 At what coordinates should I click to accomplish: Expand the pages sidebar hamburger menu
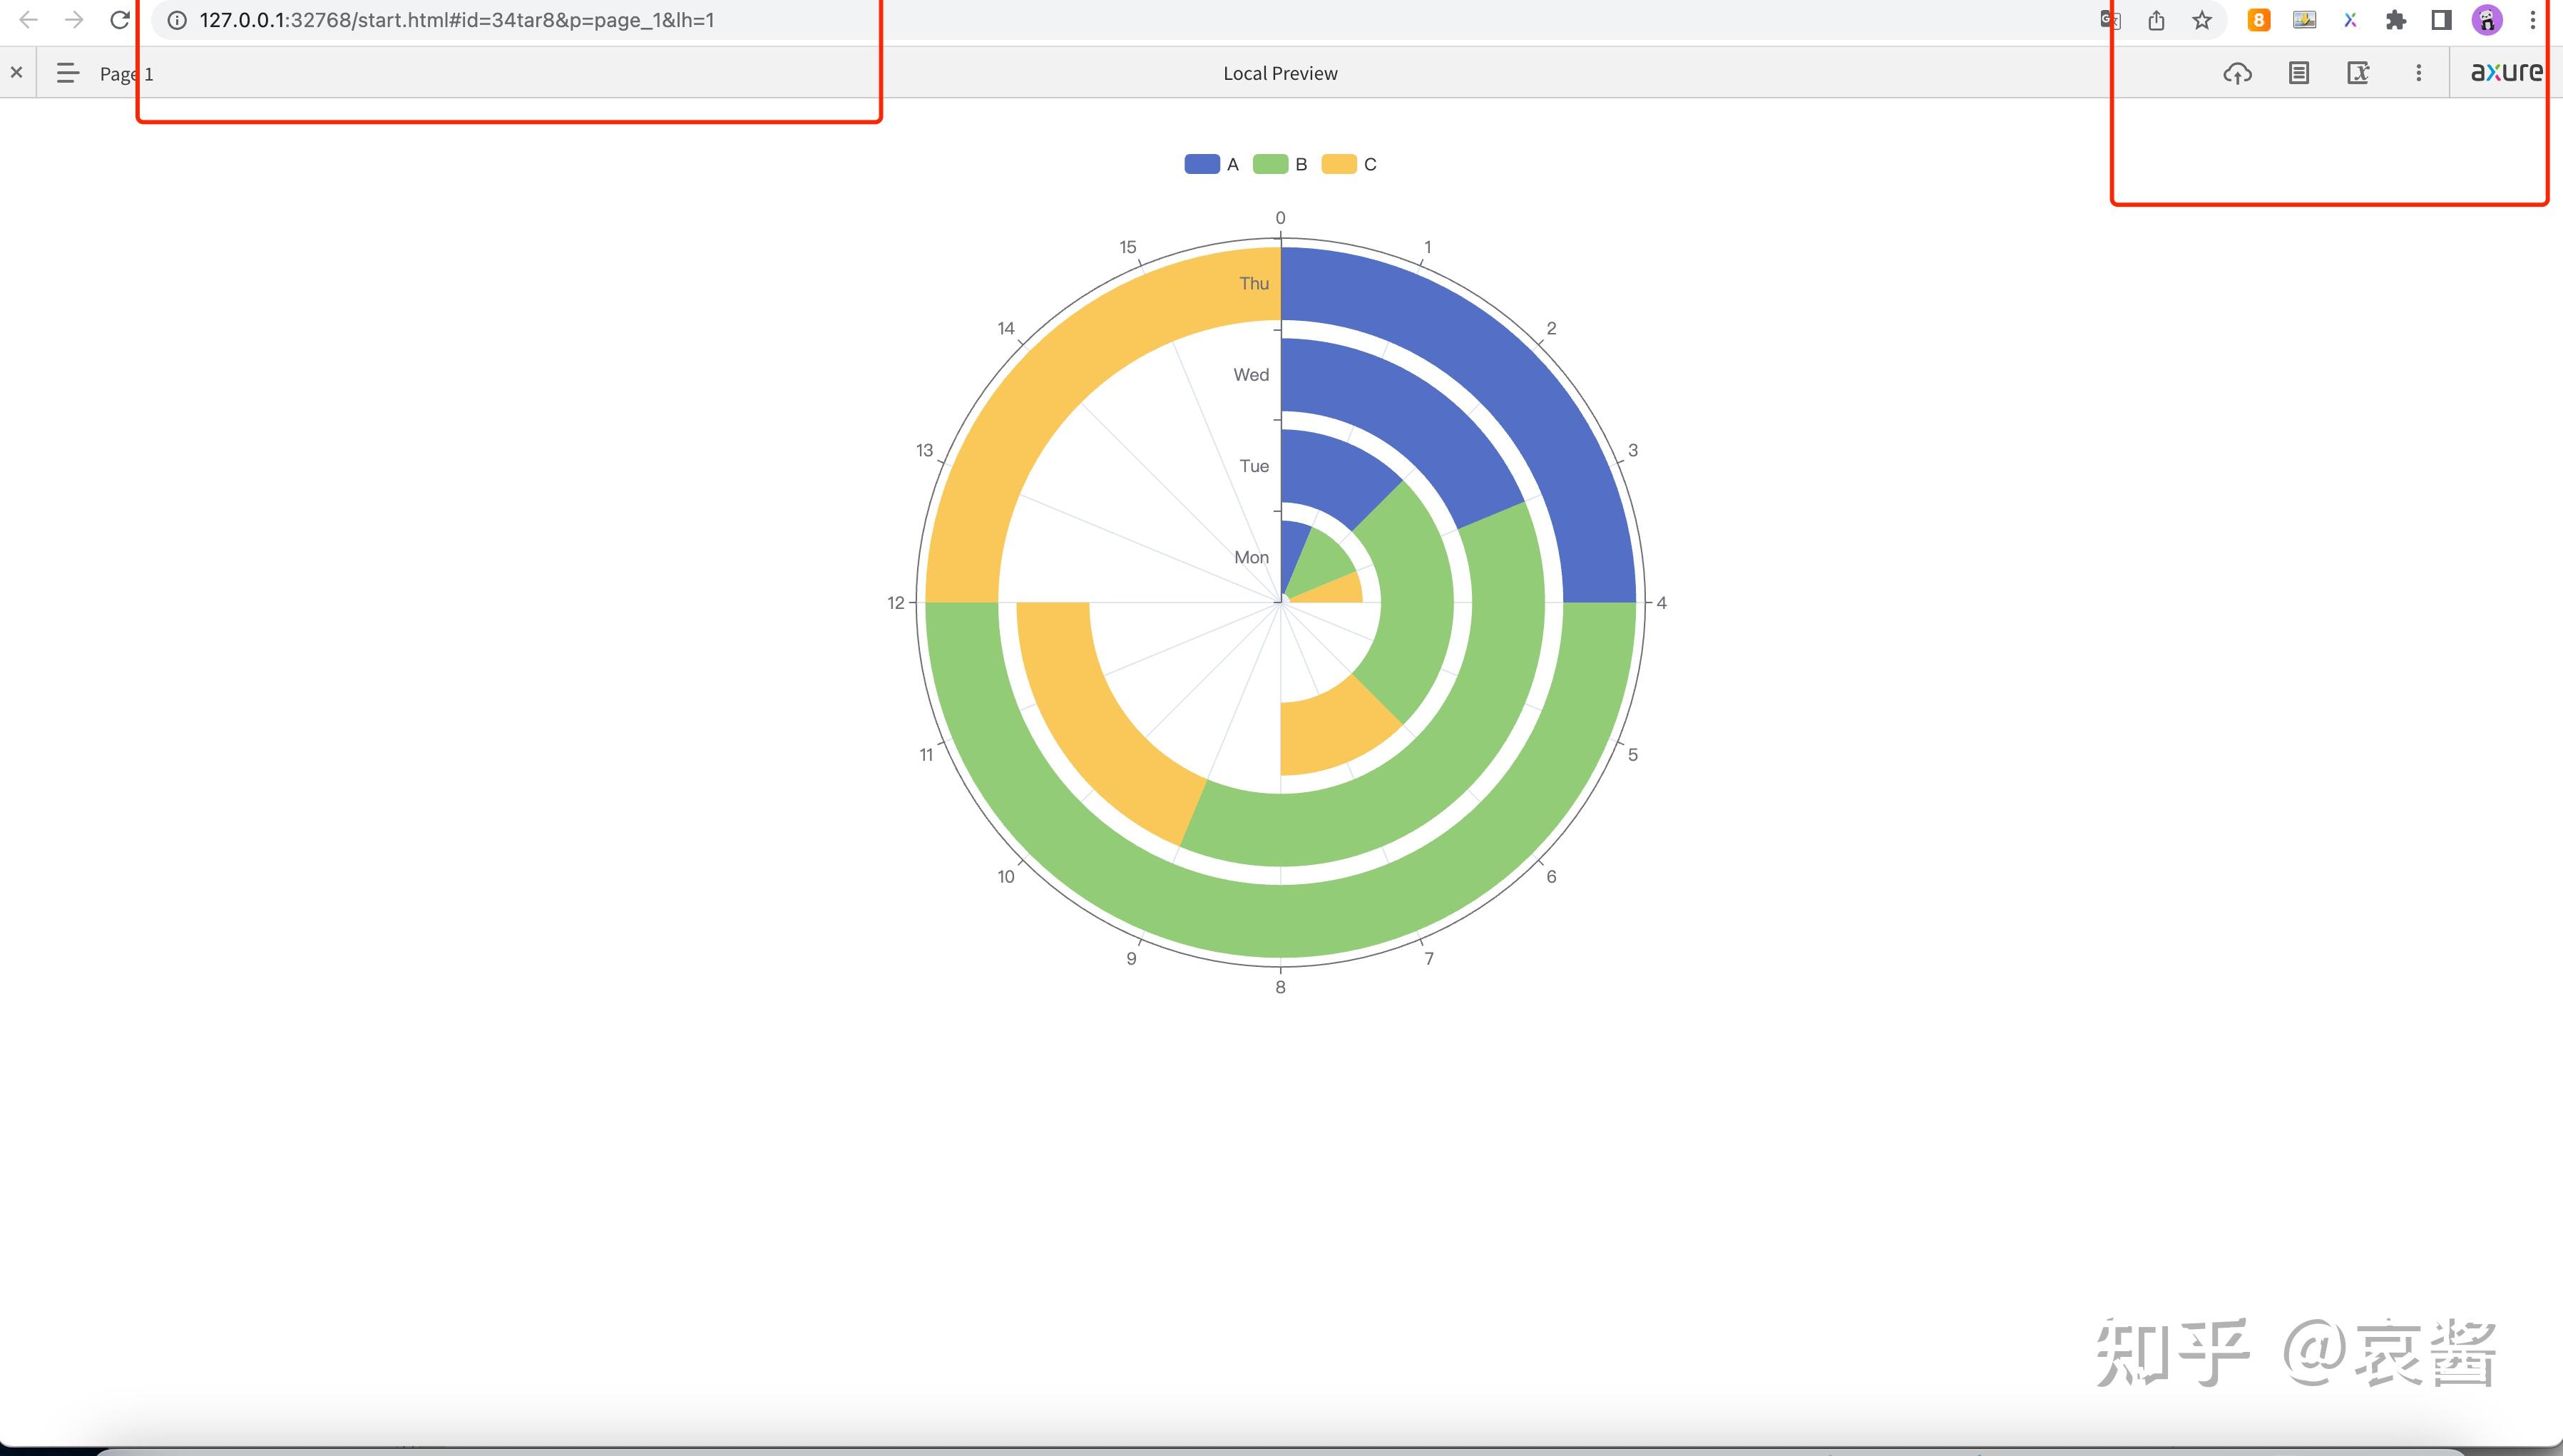pos(66,72)
